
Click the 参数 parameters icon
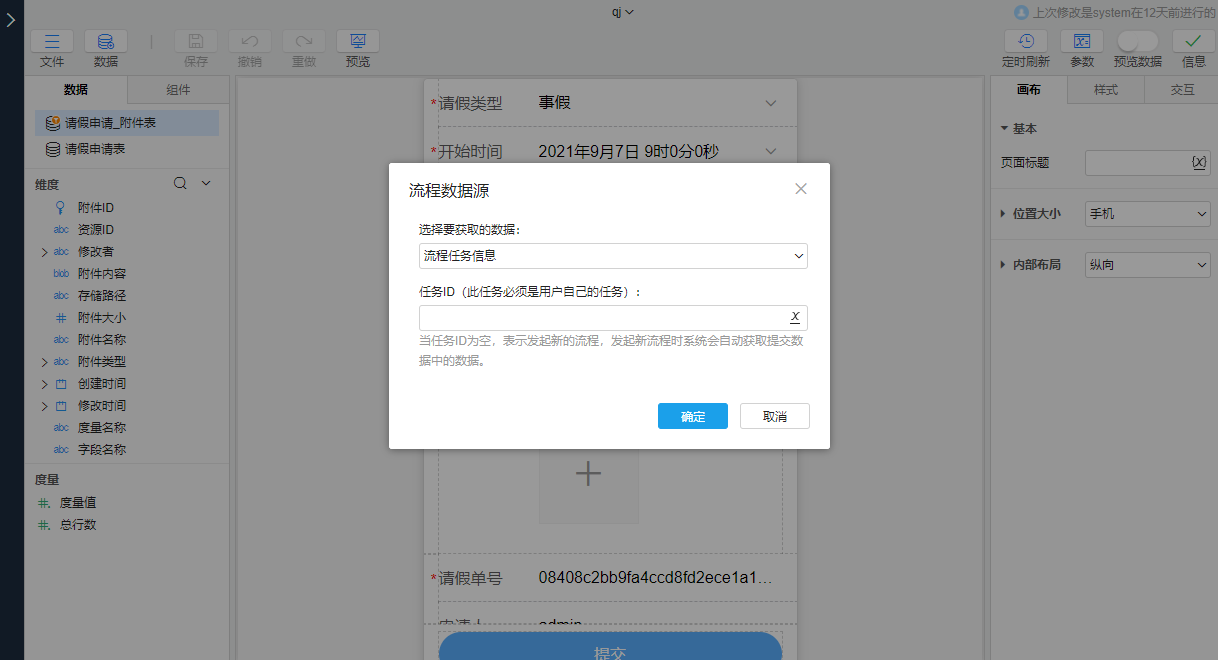pos(1081,42)
